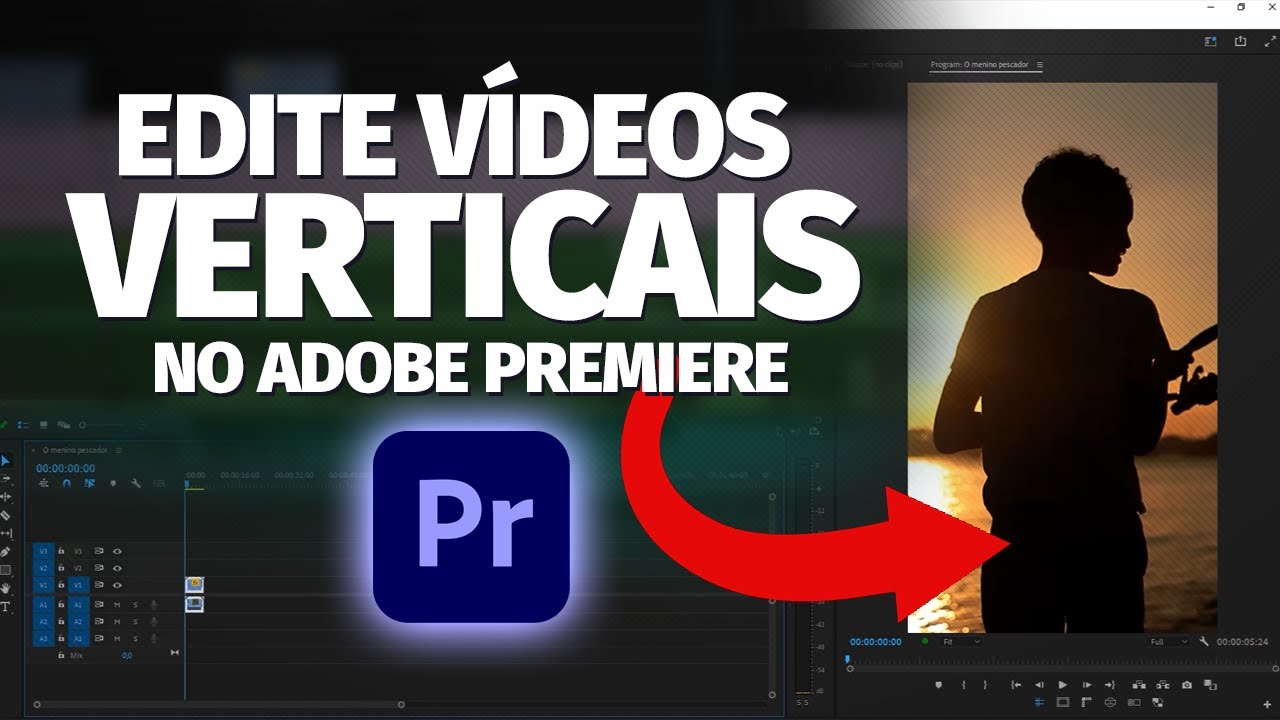Select the Type tool
Screen dimensions: 1280x720
(x=5, y=606)
